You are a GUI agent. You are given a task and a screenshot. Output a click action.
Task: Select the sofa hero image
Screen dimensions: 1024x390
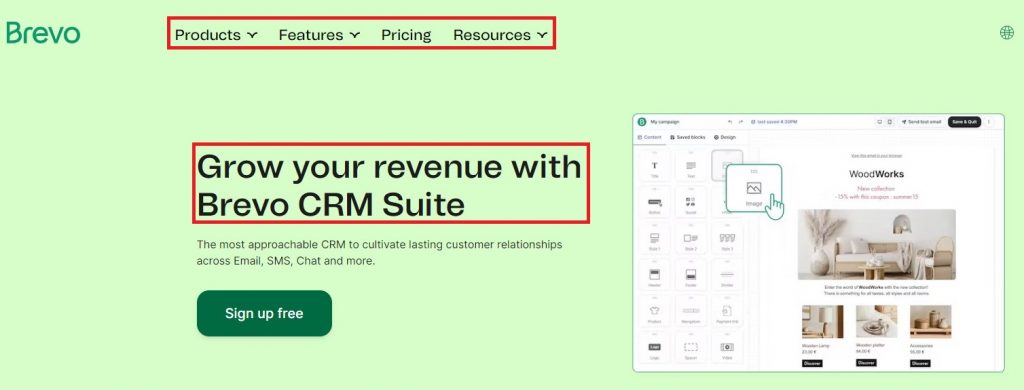876,244
